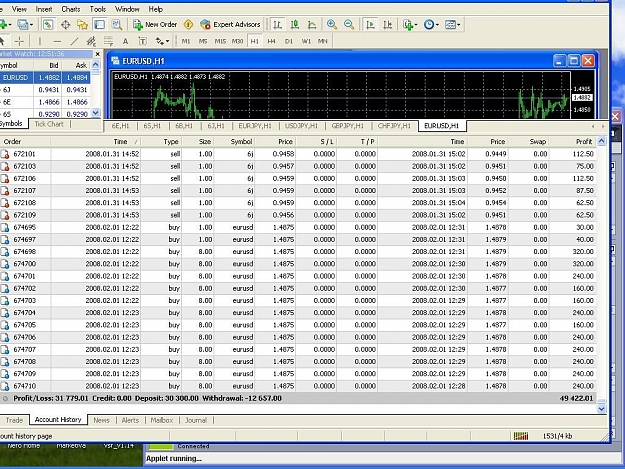Open the Indicators list dropdown

tap(410, 25)
